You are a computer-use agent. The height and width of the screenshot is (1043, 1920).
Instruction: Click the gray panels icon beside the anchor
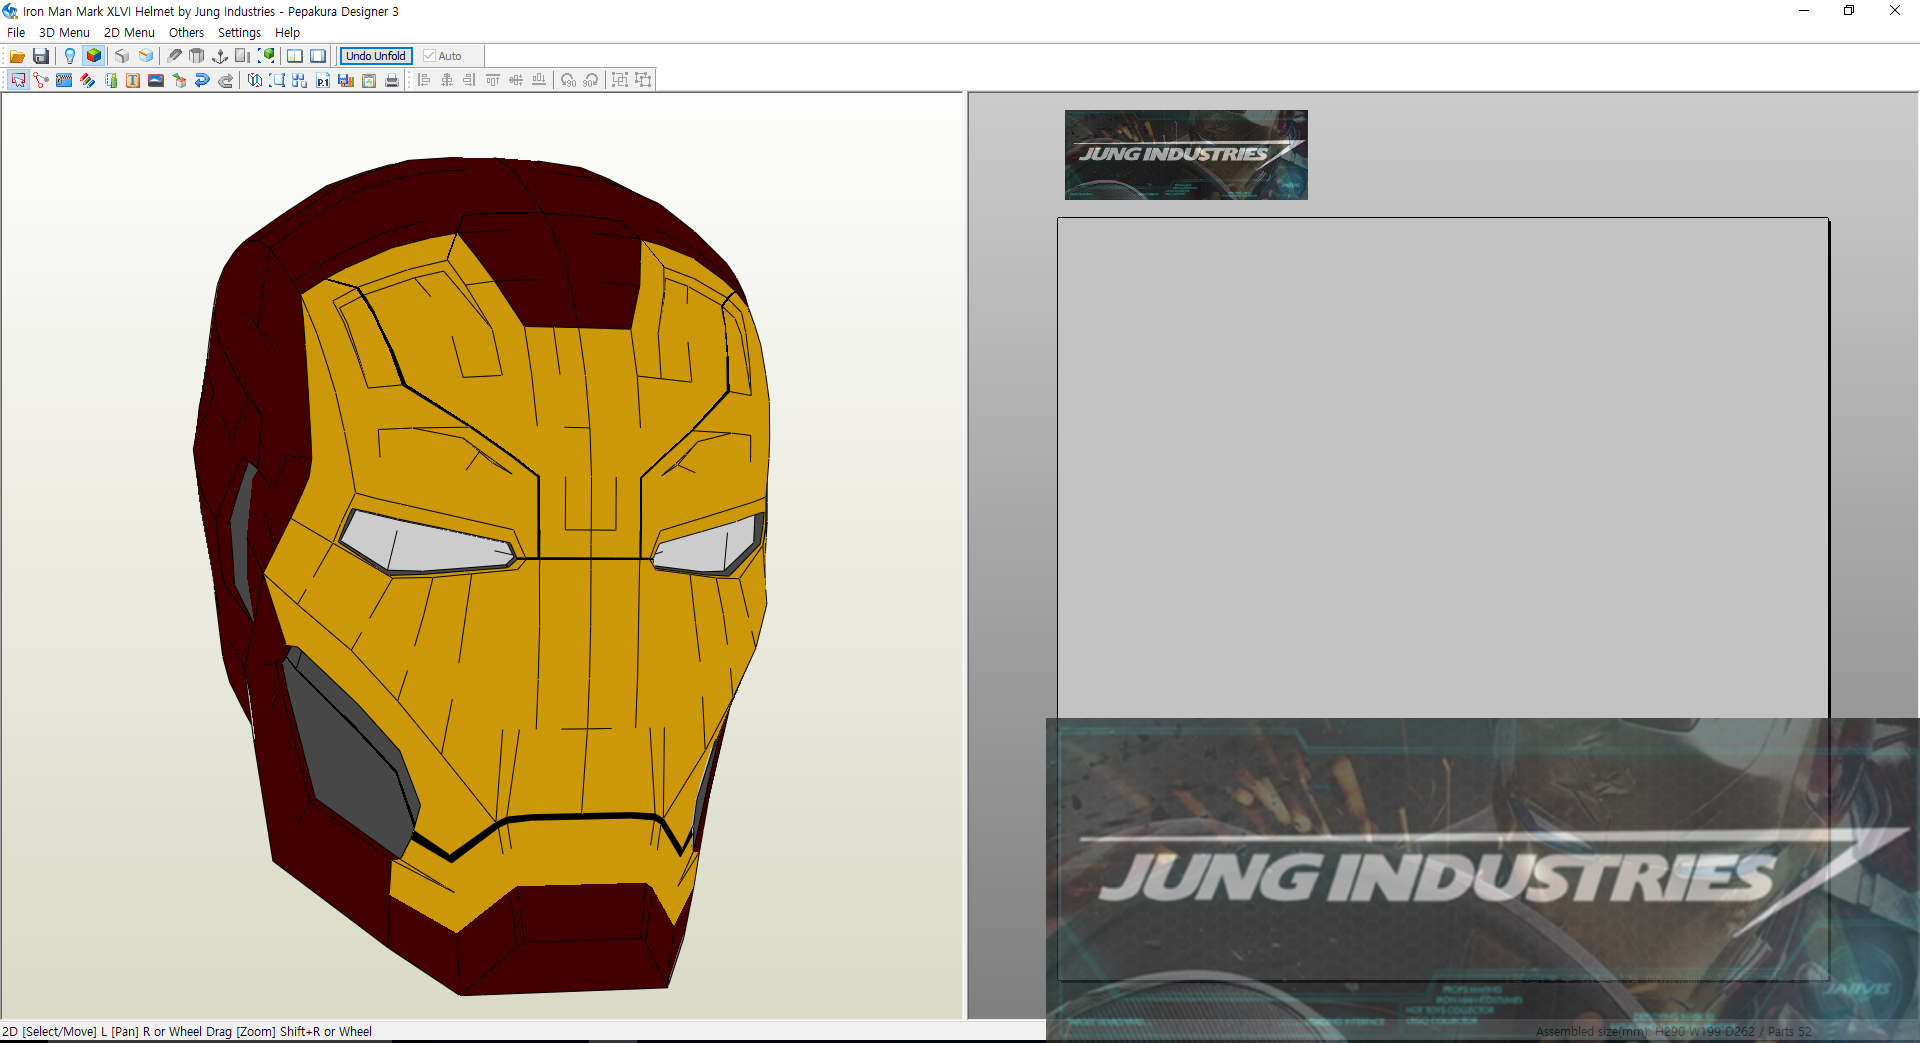pos(243,56)
